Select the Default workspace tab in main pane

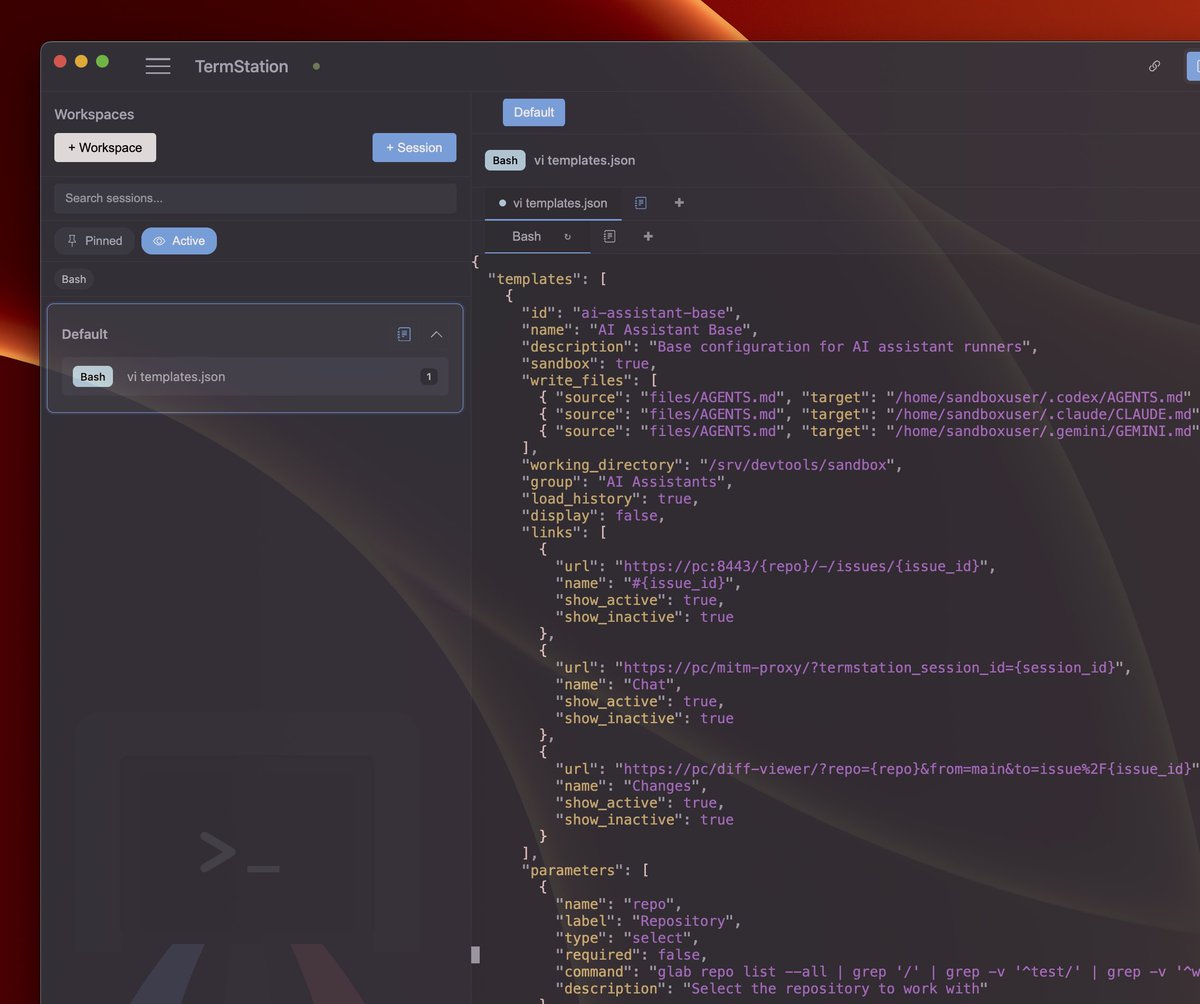(x=534, y=112)
